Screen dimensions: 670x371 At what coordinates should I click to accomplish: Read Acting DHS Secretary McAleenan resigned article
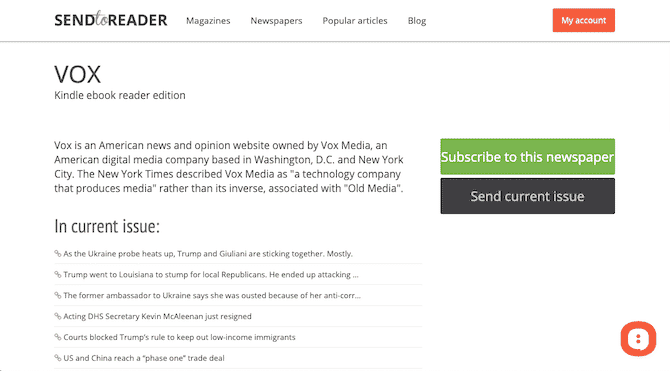pyautogui.click(x=157, y=316)
